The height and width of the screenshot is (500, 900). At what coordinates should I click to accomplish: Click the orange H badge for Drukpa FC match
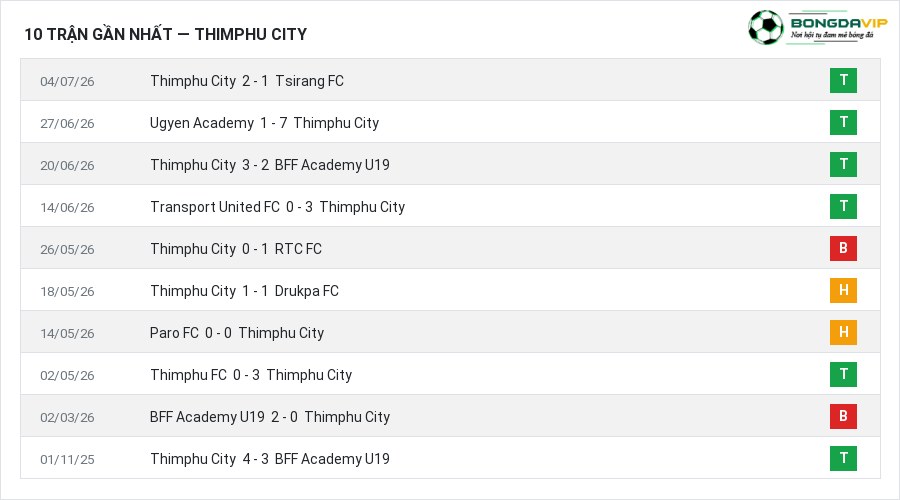(843, 290)
